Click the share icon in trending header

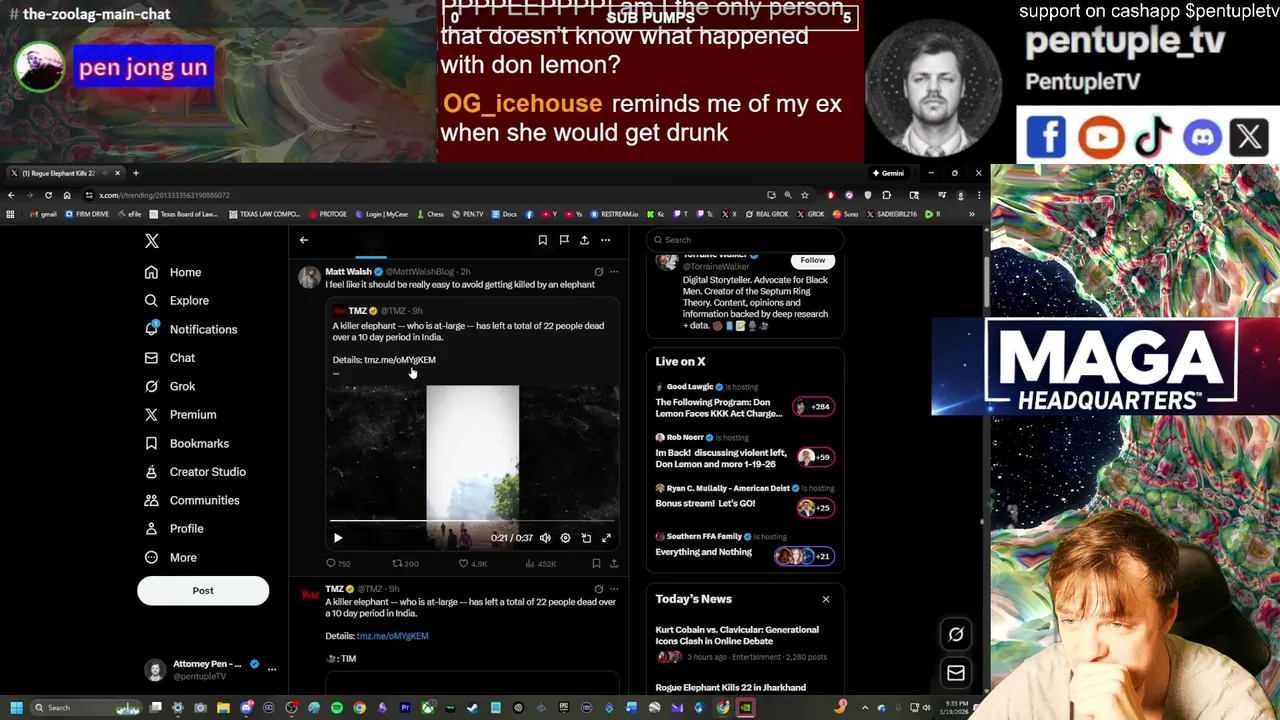point(584,240)
